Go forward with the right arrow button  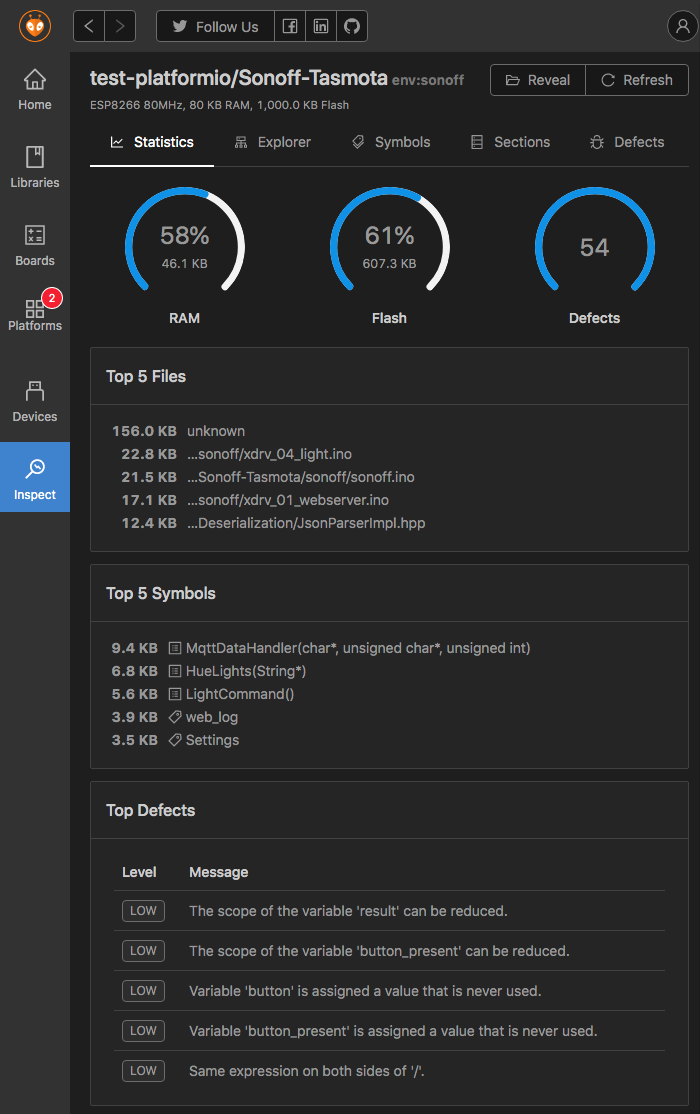tap(120, 26)
